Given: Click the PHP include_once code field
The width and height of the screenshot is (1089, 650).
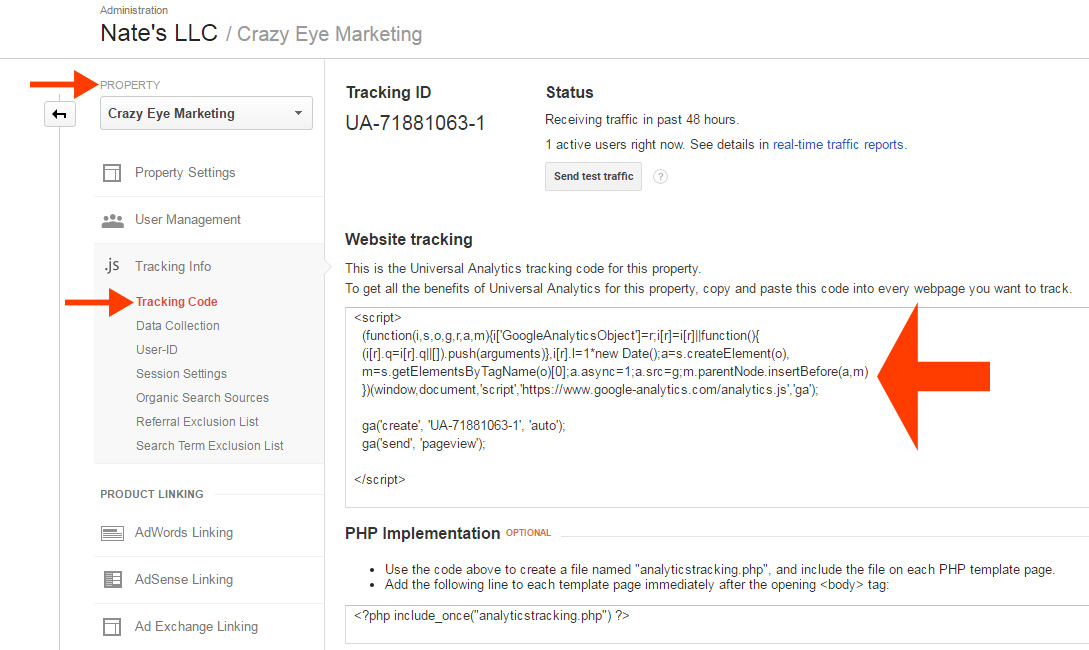Looking at the screenshot, I should (x=717, y=624).
